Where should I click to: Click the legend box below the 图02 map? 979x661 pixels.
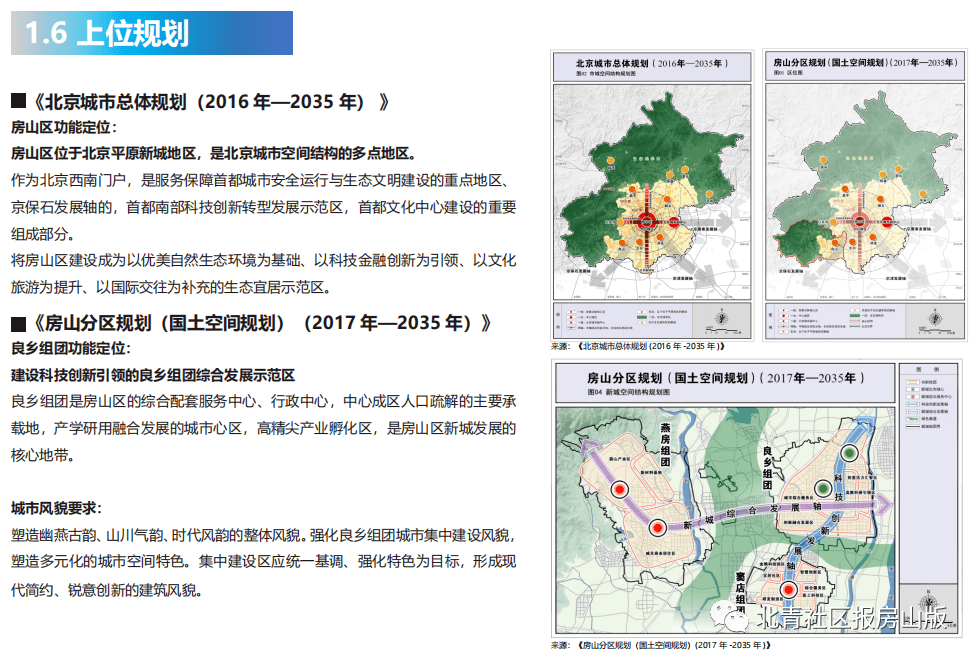click(x=652, y=320)
